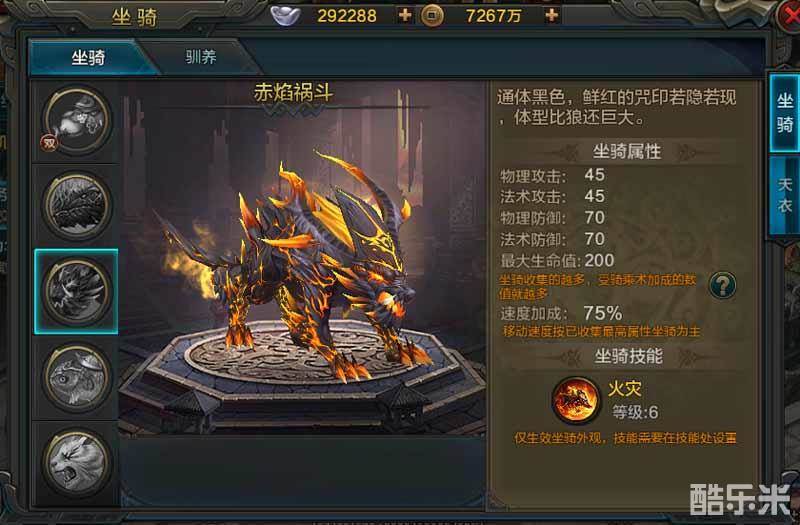Click the 292288 silver balance

(x=347, y=16)
